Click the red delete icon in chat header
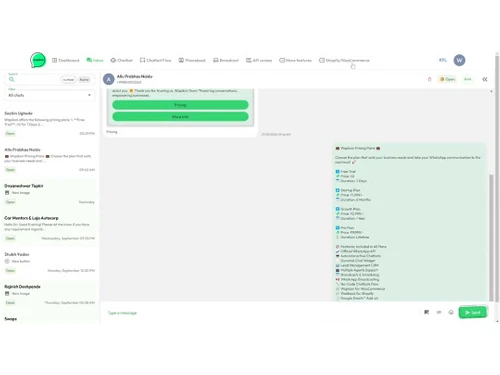The image size is (500, 375). 429,79
